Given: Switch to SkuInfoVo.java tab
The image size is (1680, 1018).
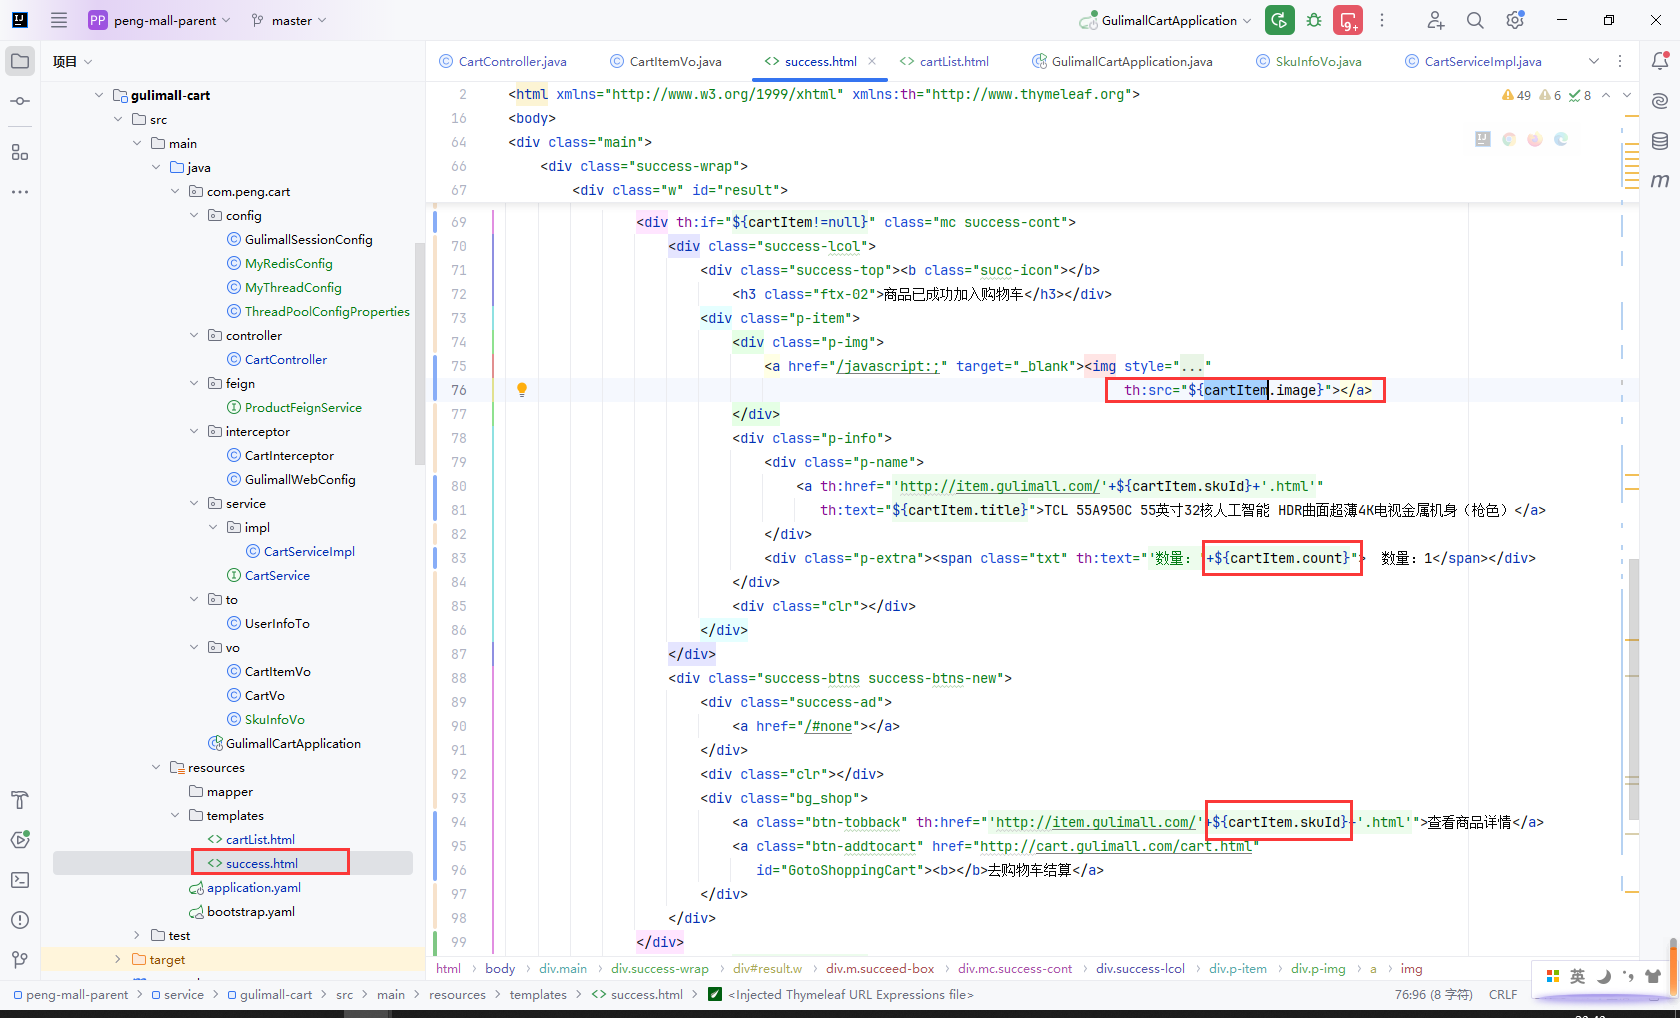Looking at the screenshot, I should pos(1309,61).
